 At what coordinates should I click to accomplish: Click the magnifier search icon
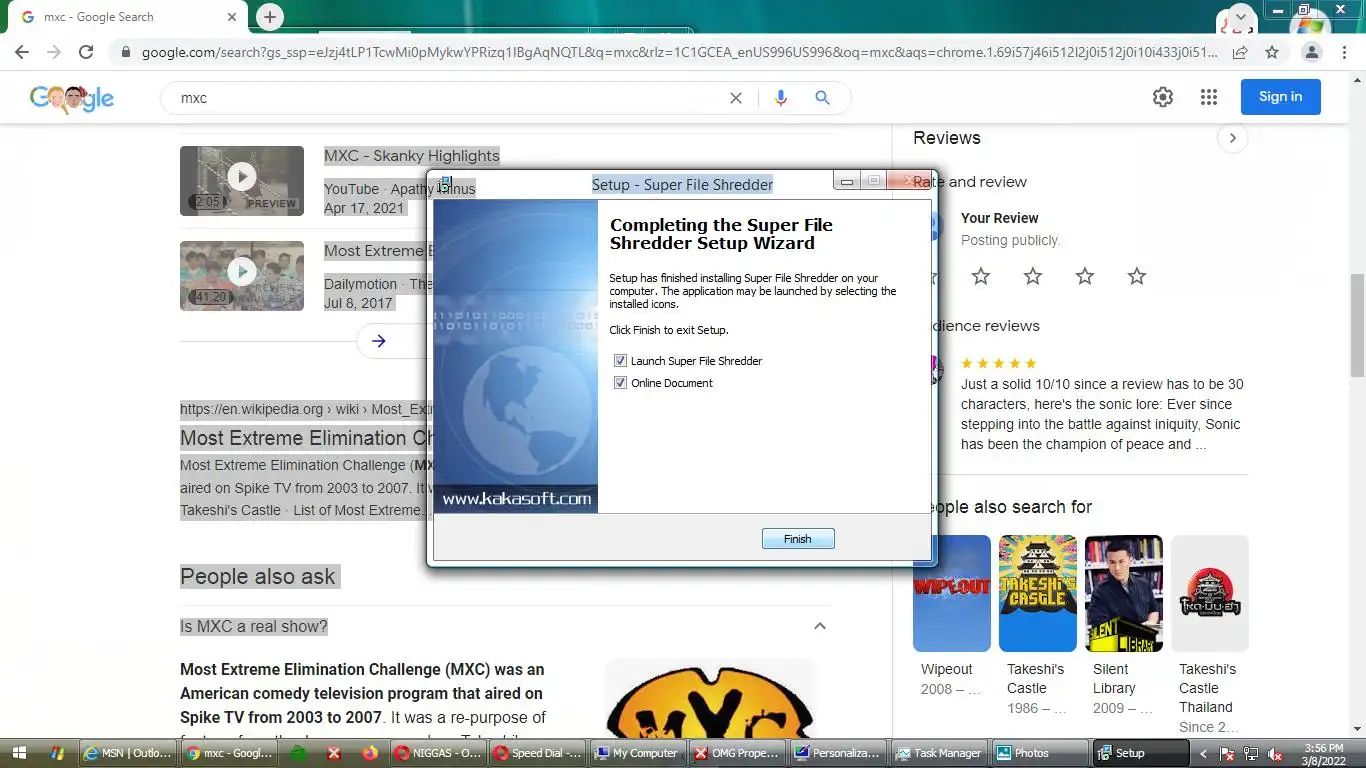click(x=822, y=98)
